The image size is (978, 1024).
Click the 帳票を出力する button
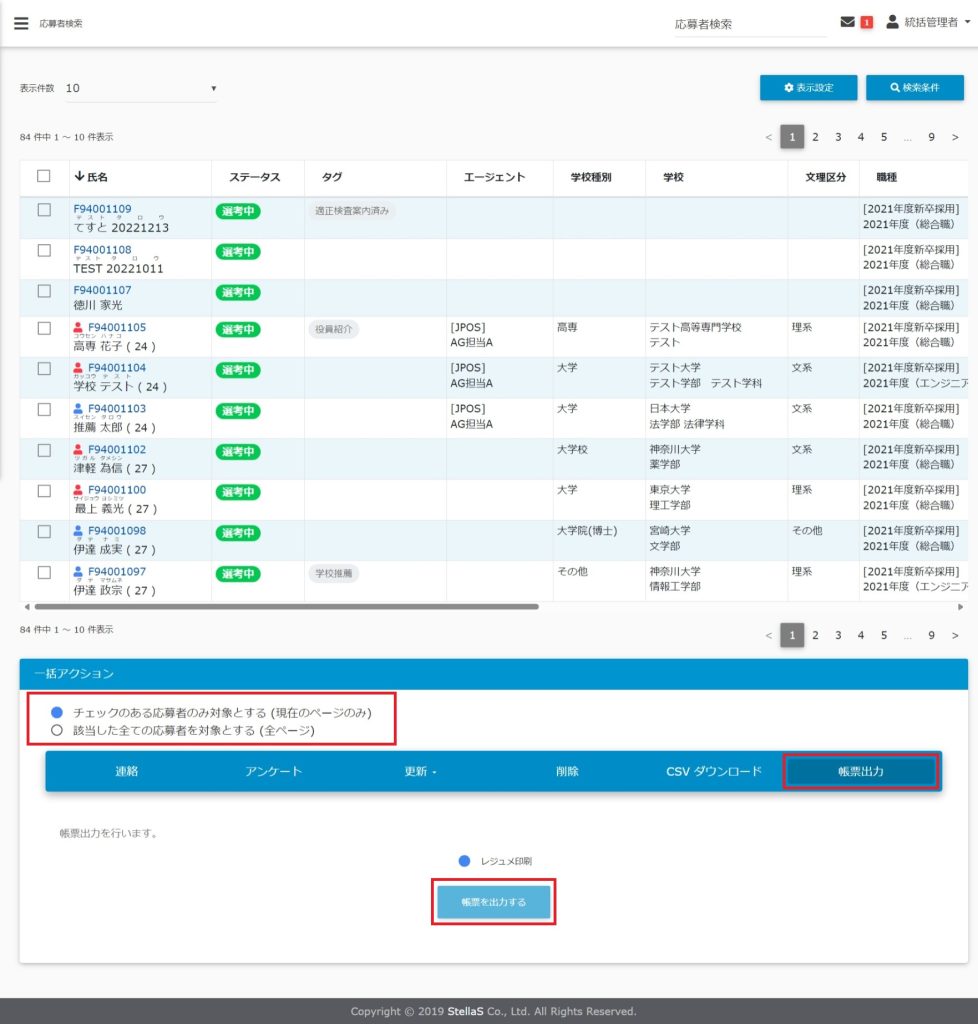pyautogui.click(x=493, y=902)
